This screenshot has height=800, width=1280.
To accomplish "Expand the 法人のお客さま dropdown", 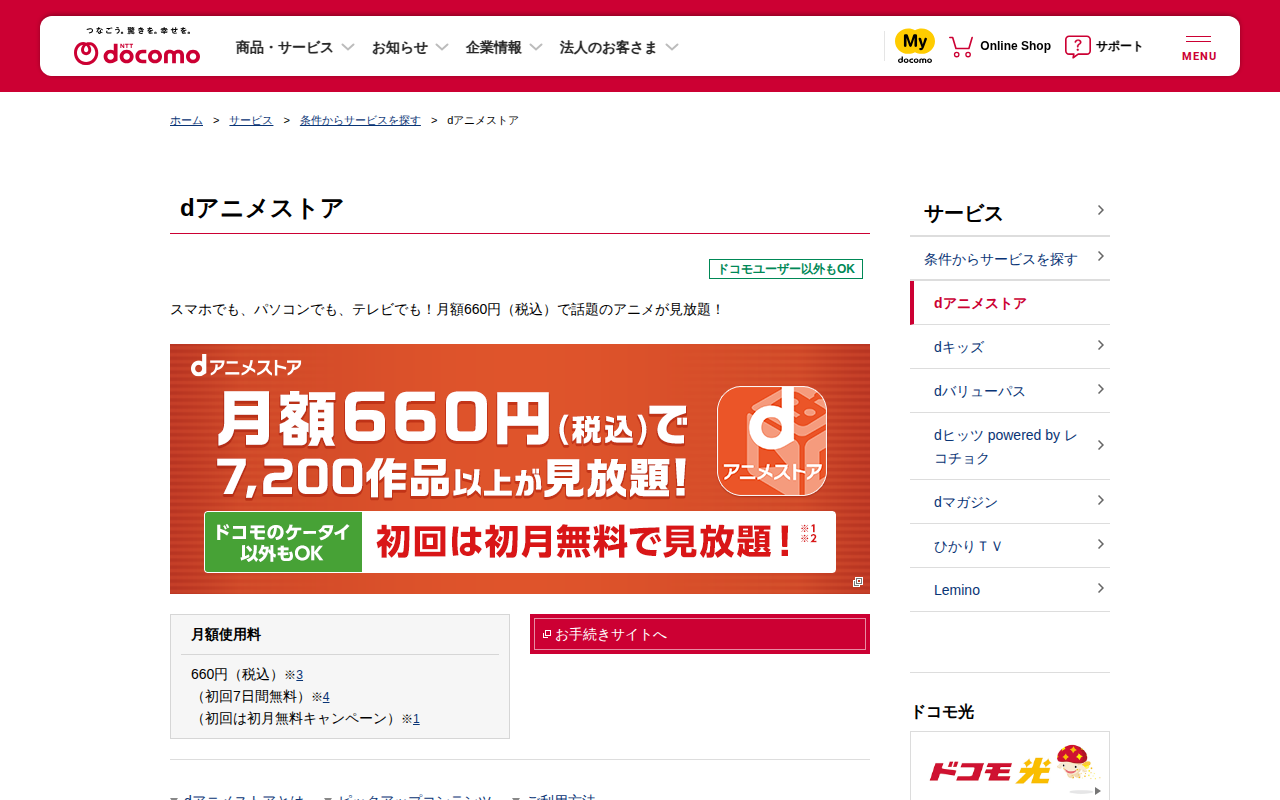I will click(619, 47).
